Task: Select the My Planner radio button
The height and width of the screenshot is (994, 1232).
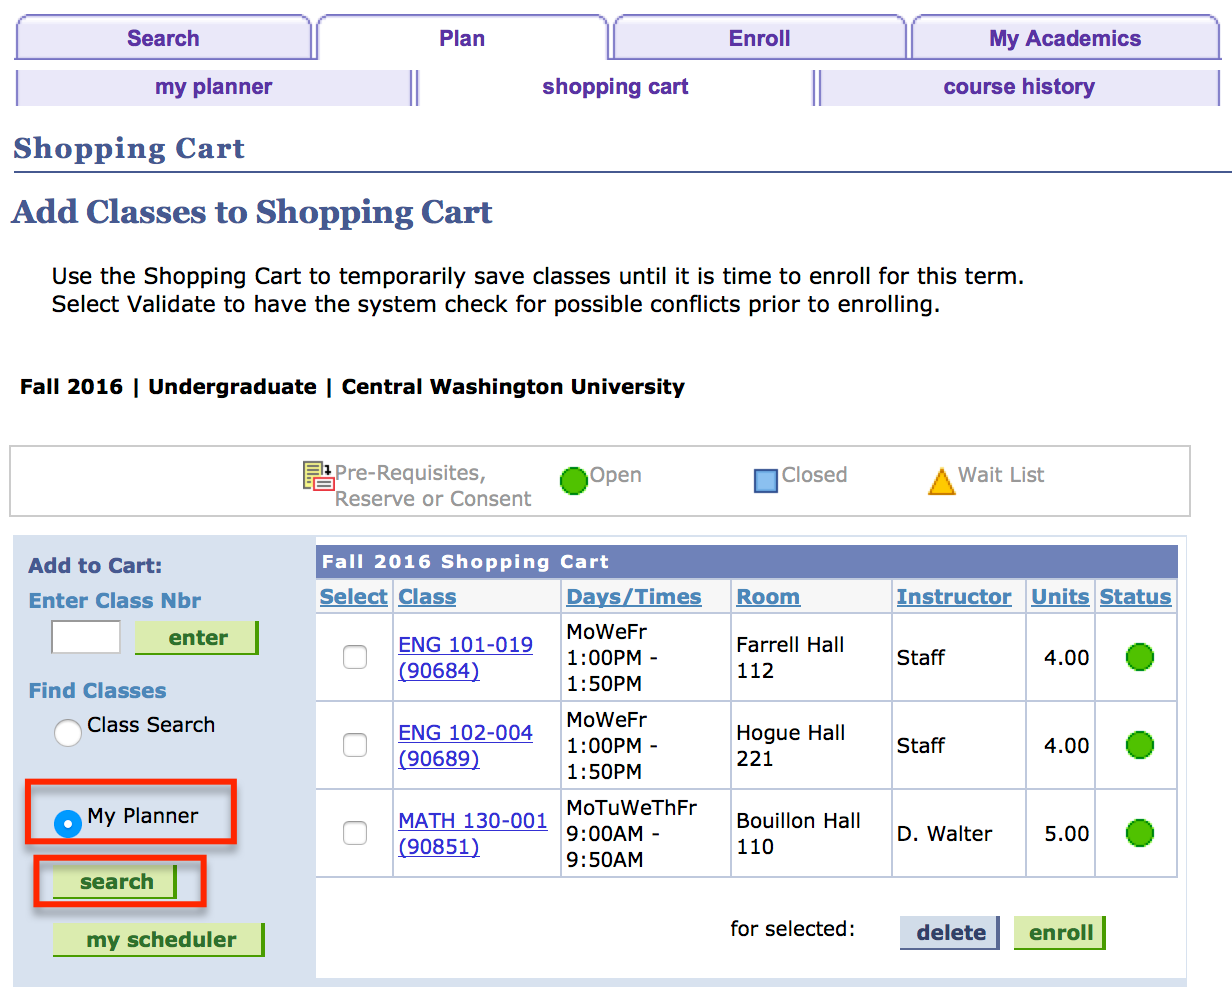Action: coord(68,823)
